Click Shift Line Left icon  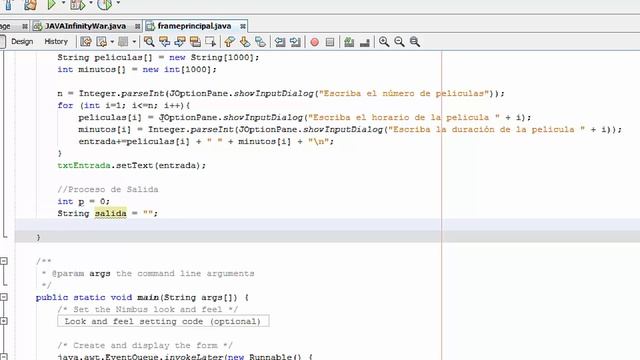coord(280,42)
